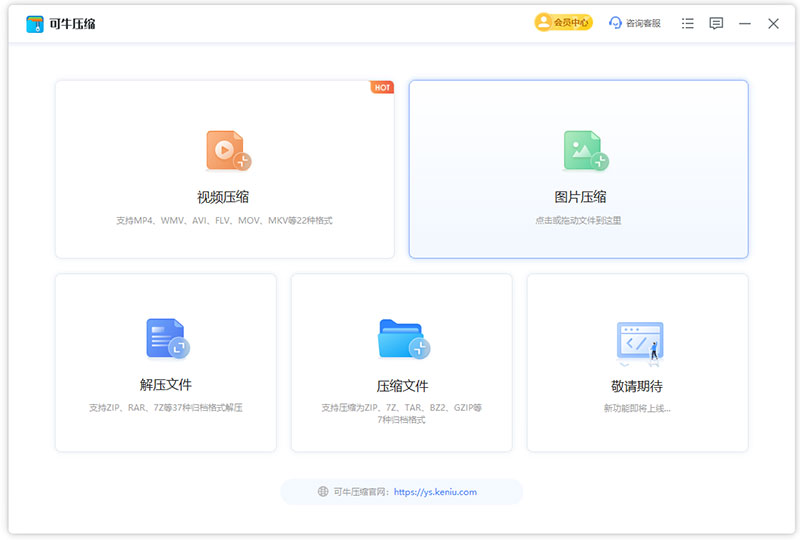Click the blue extract file document icon
The image size is (800, 540).
point(168,338)
